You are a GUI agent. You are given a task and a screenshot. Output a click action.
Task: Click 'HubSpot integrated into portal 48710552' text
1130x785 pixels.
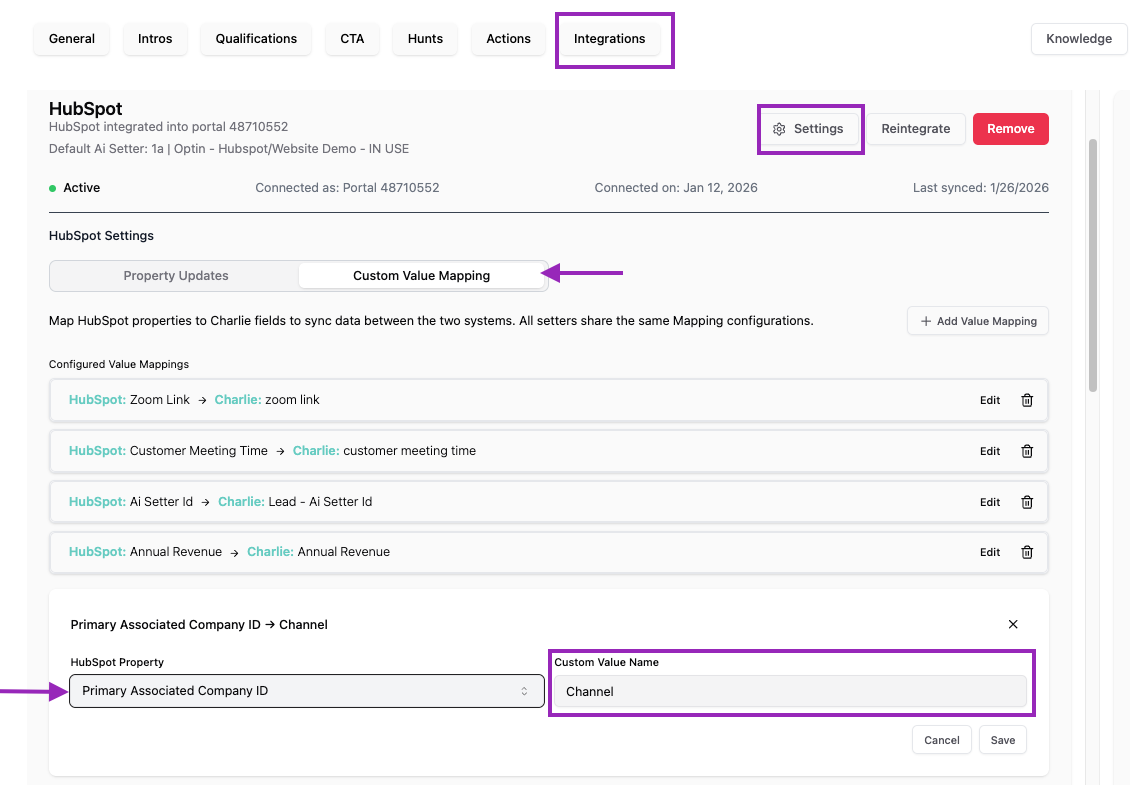tap(169, 127)
